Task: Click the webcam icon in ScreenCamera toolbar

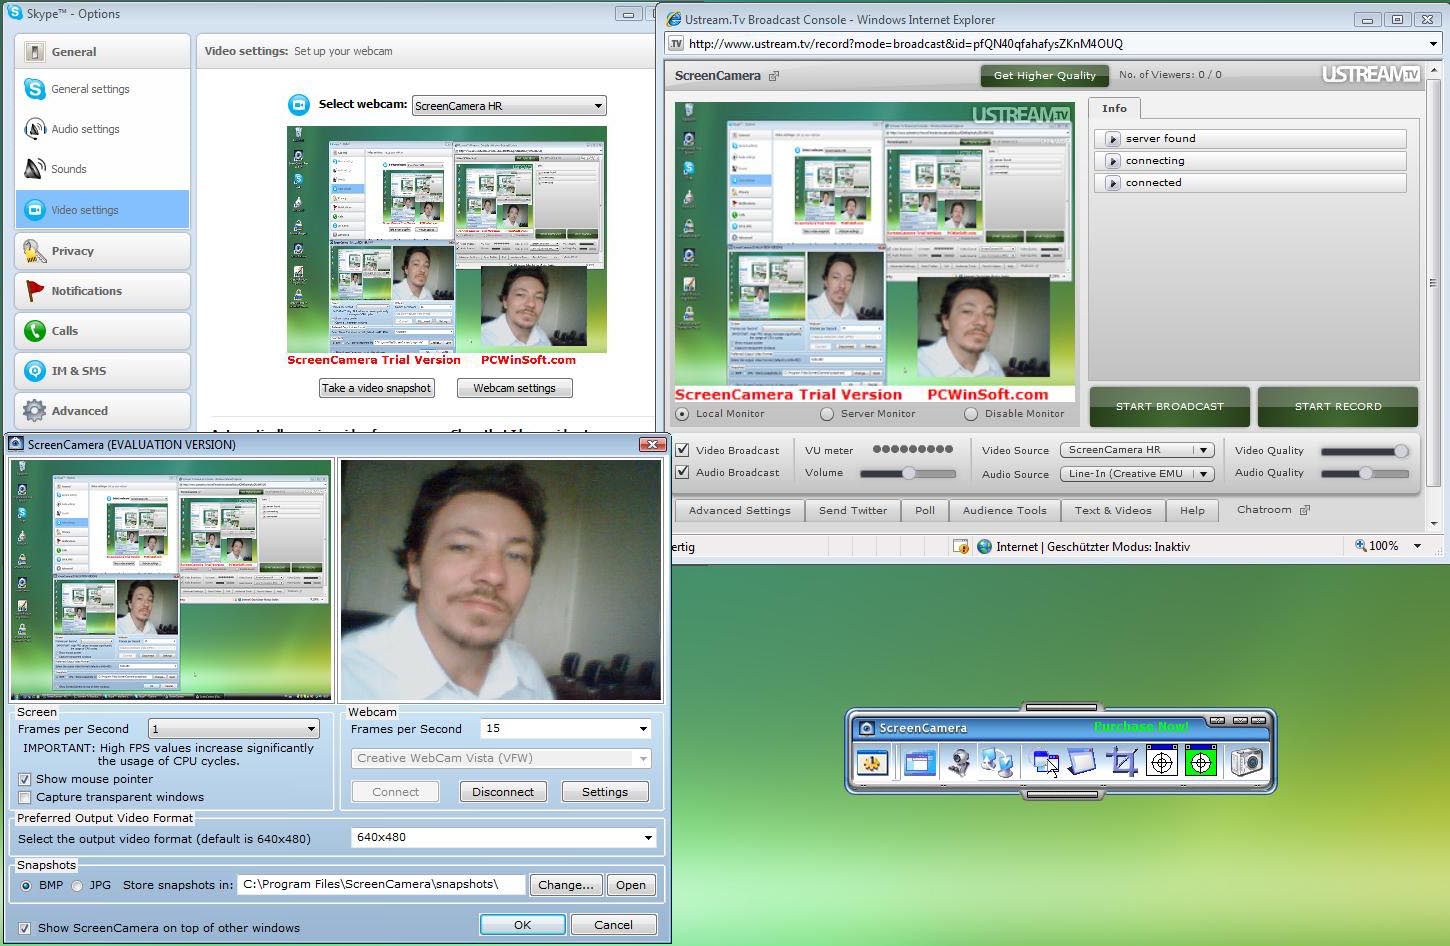Action: click(959, 763)
